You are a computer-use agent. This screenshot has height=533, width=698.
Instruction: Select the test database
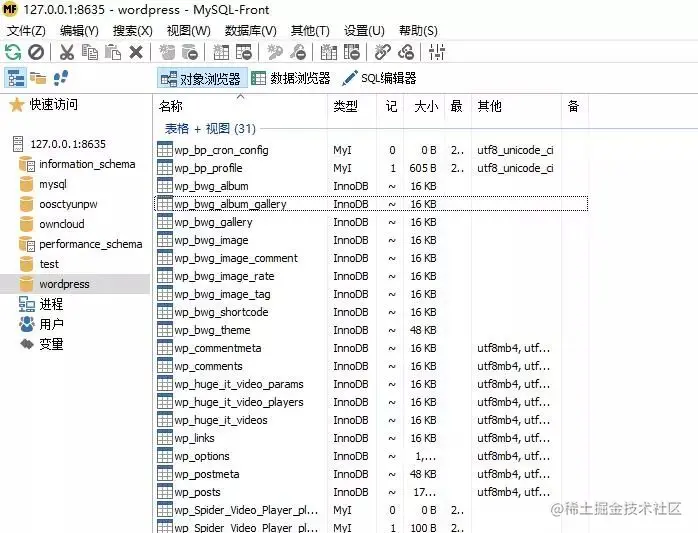click(49, 264)
